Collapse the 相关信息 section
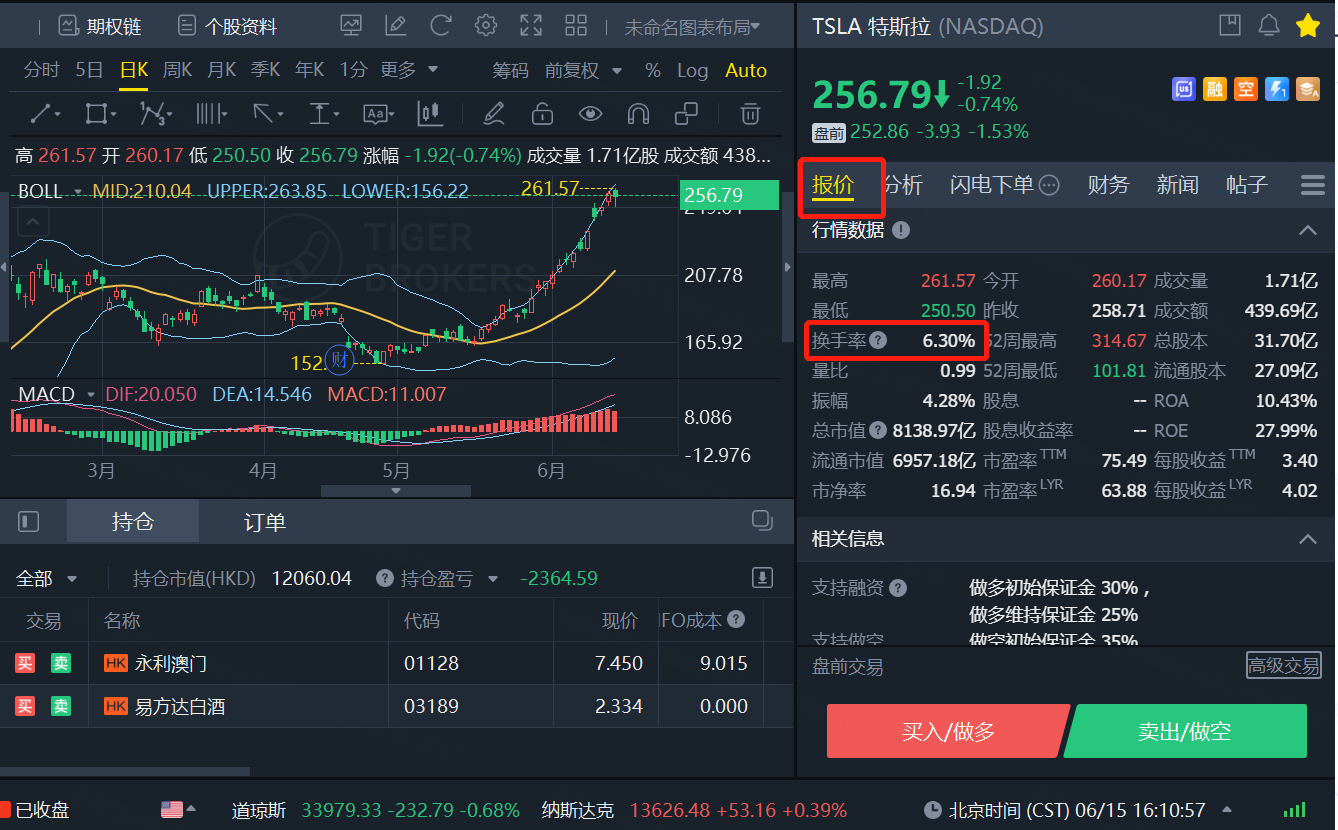Image resolution: width=1338 pixels, height=830 pixels. pyautogui.click(x=1307, y=539)
